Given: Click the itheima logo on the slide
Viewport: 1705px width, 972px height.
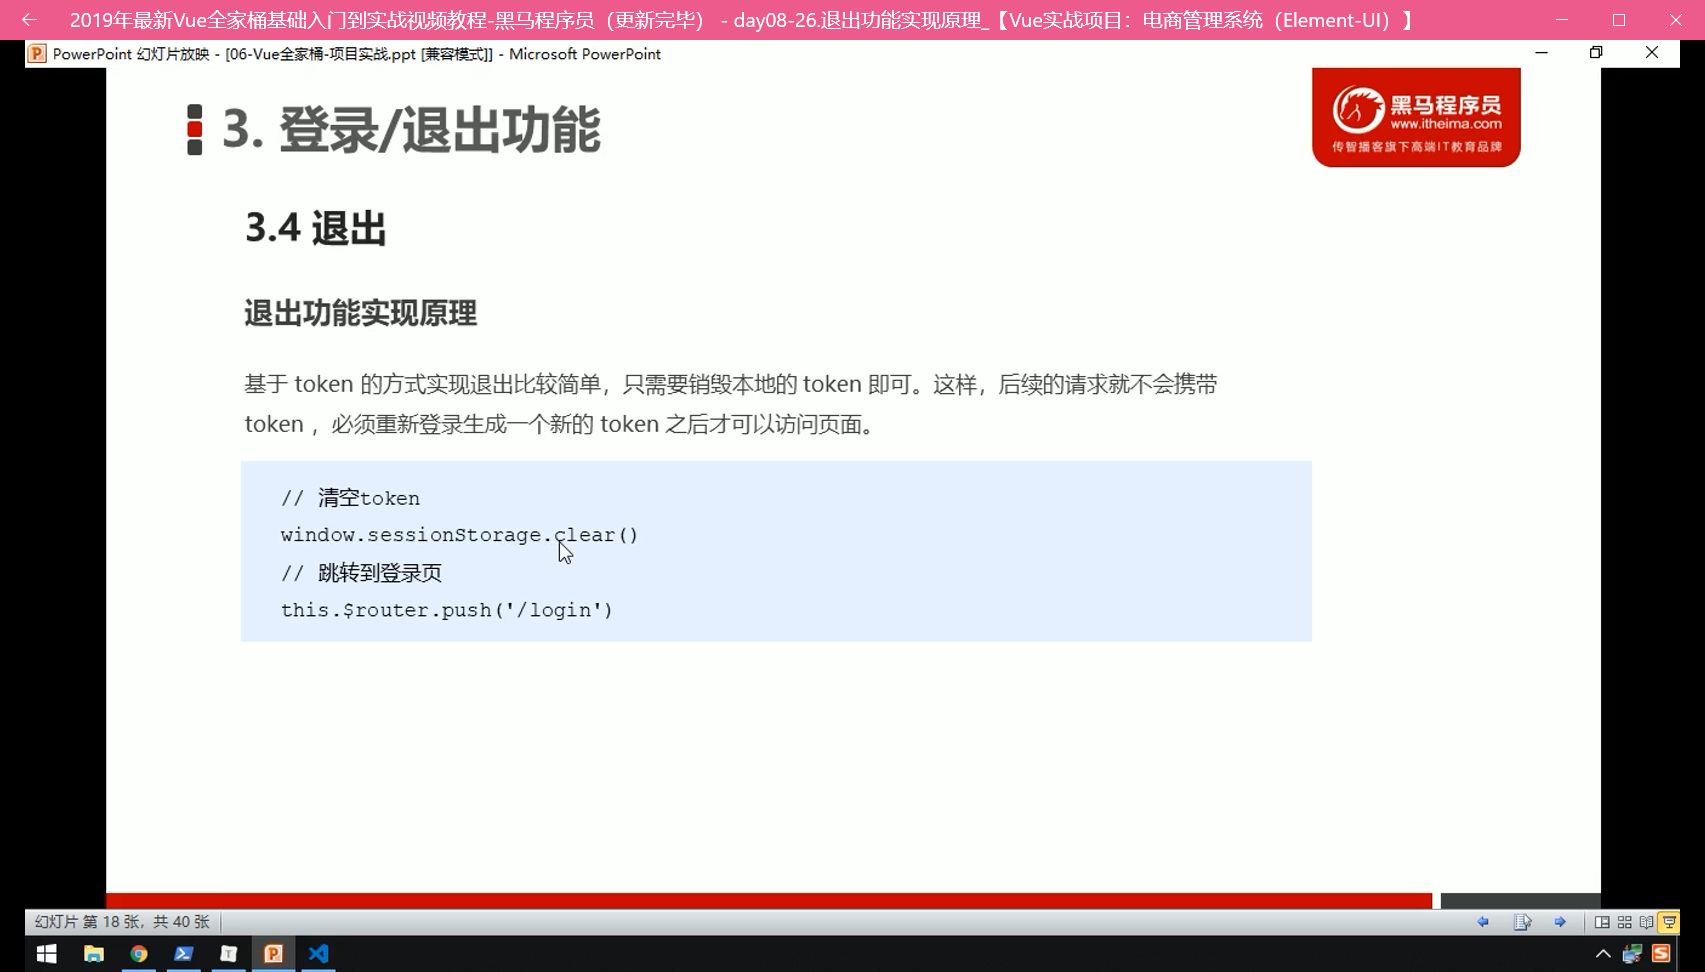Looking at the screenshot, I should (1416, 117).
